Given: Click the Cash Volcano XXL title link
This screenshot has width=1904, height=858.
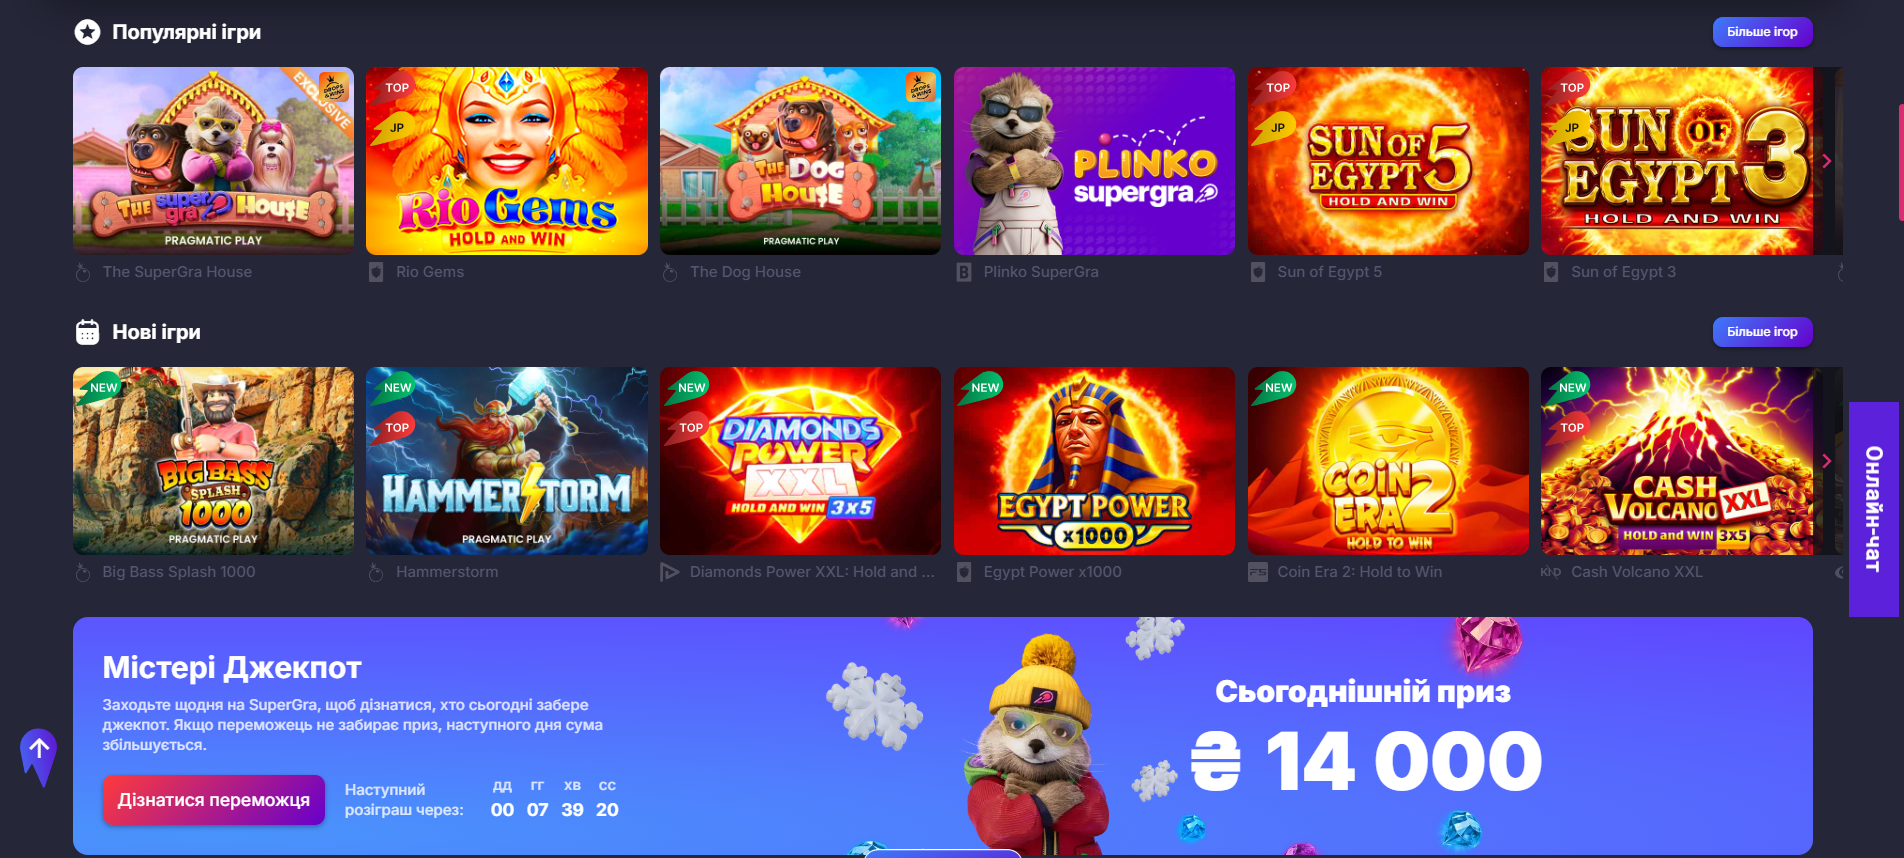Looking at the screenshot, I should [1636, 572].
